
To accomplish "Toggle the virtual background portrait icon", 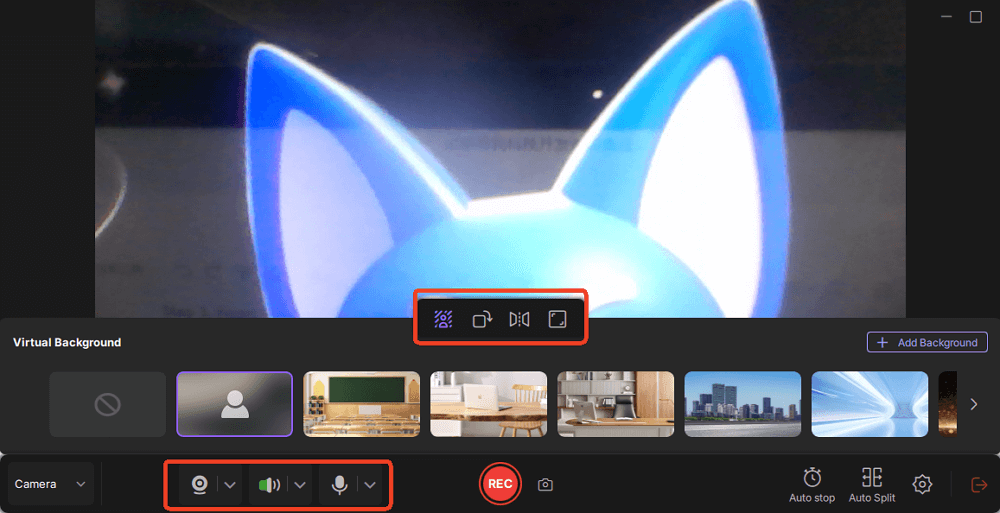I will [x=443, y=319].
